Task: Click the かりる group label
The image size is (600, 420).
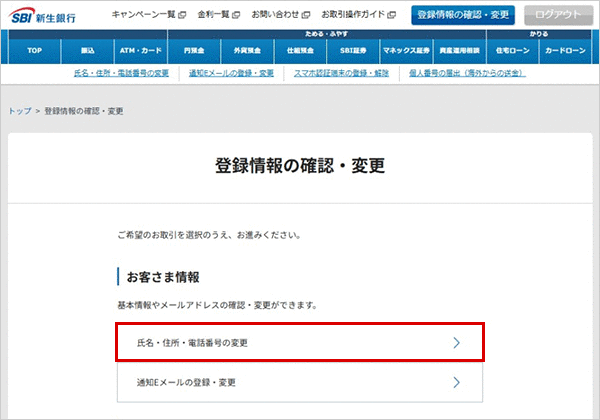Action: click(539, 34)
